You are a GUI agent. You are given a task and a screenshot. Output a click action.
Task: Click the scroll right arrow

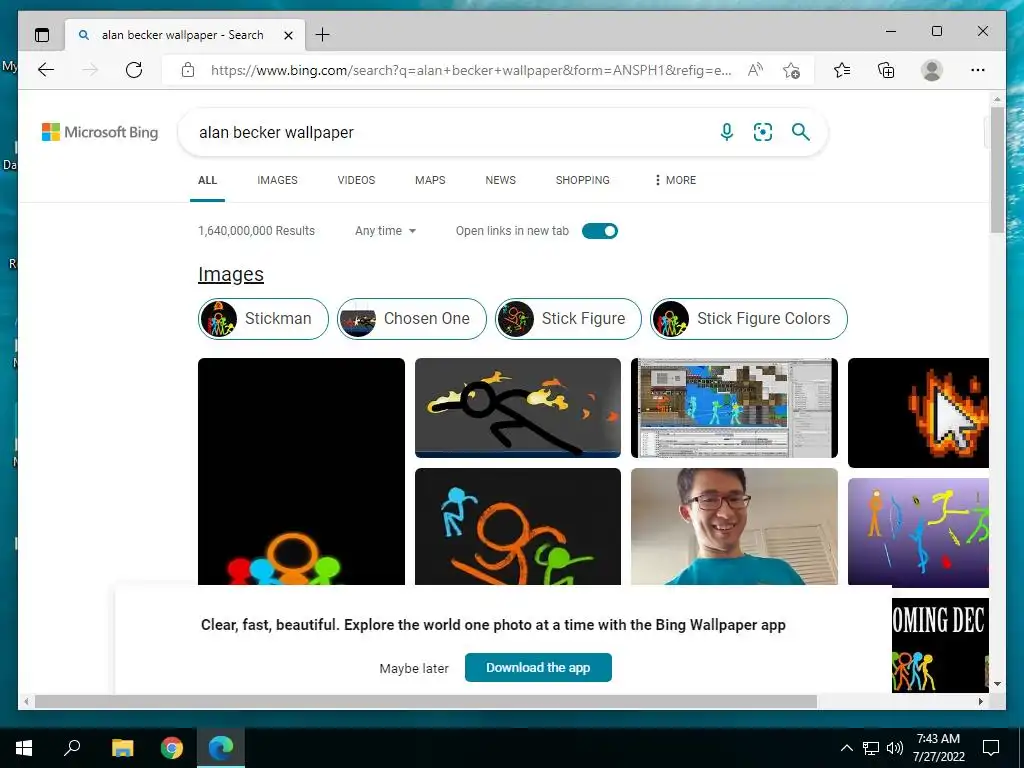(981, 701)
